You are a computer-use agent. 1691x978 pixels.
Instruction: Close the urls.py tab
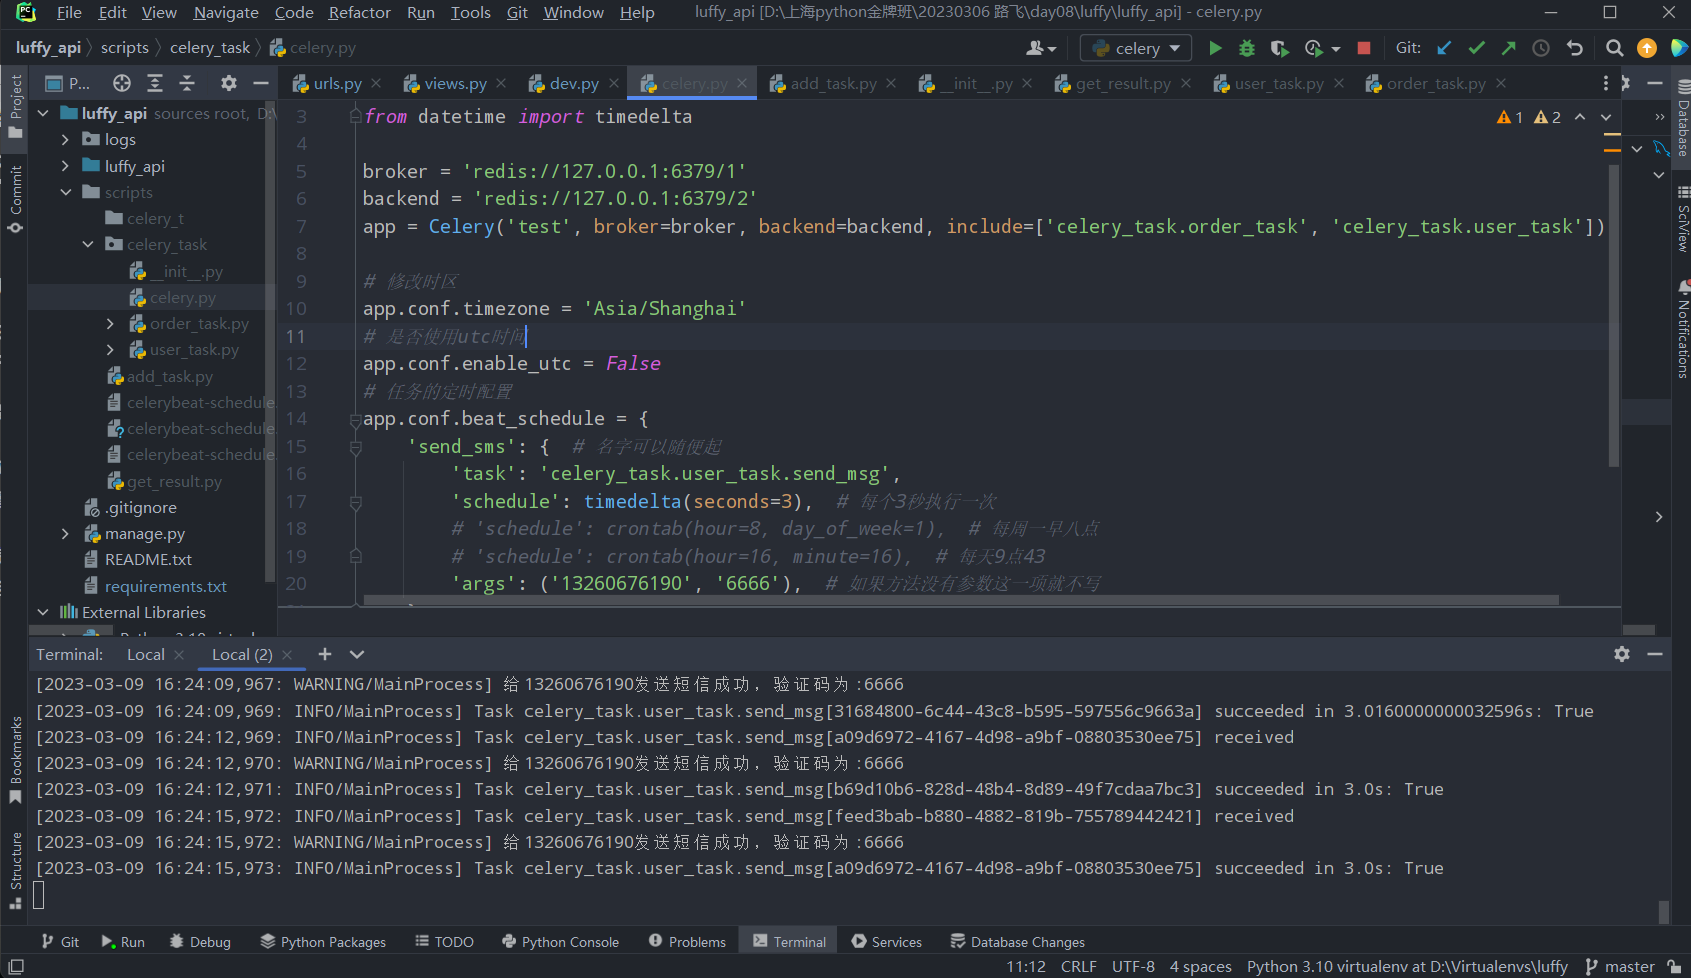[376, 83]
